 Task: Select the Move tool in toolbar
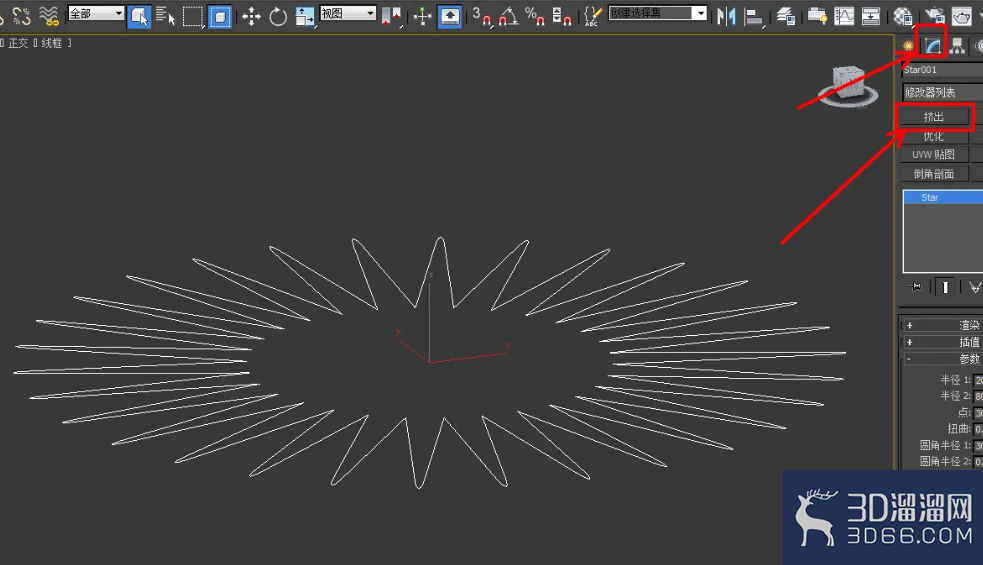[x=251, y=16]
